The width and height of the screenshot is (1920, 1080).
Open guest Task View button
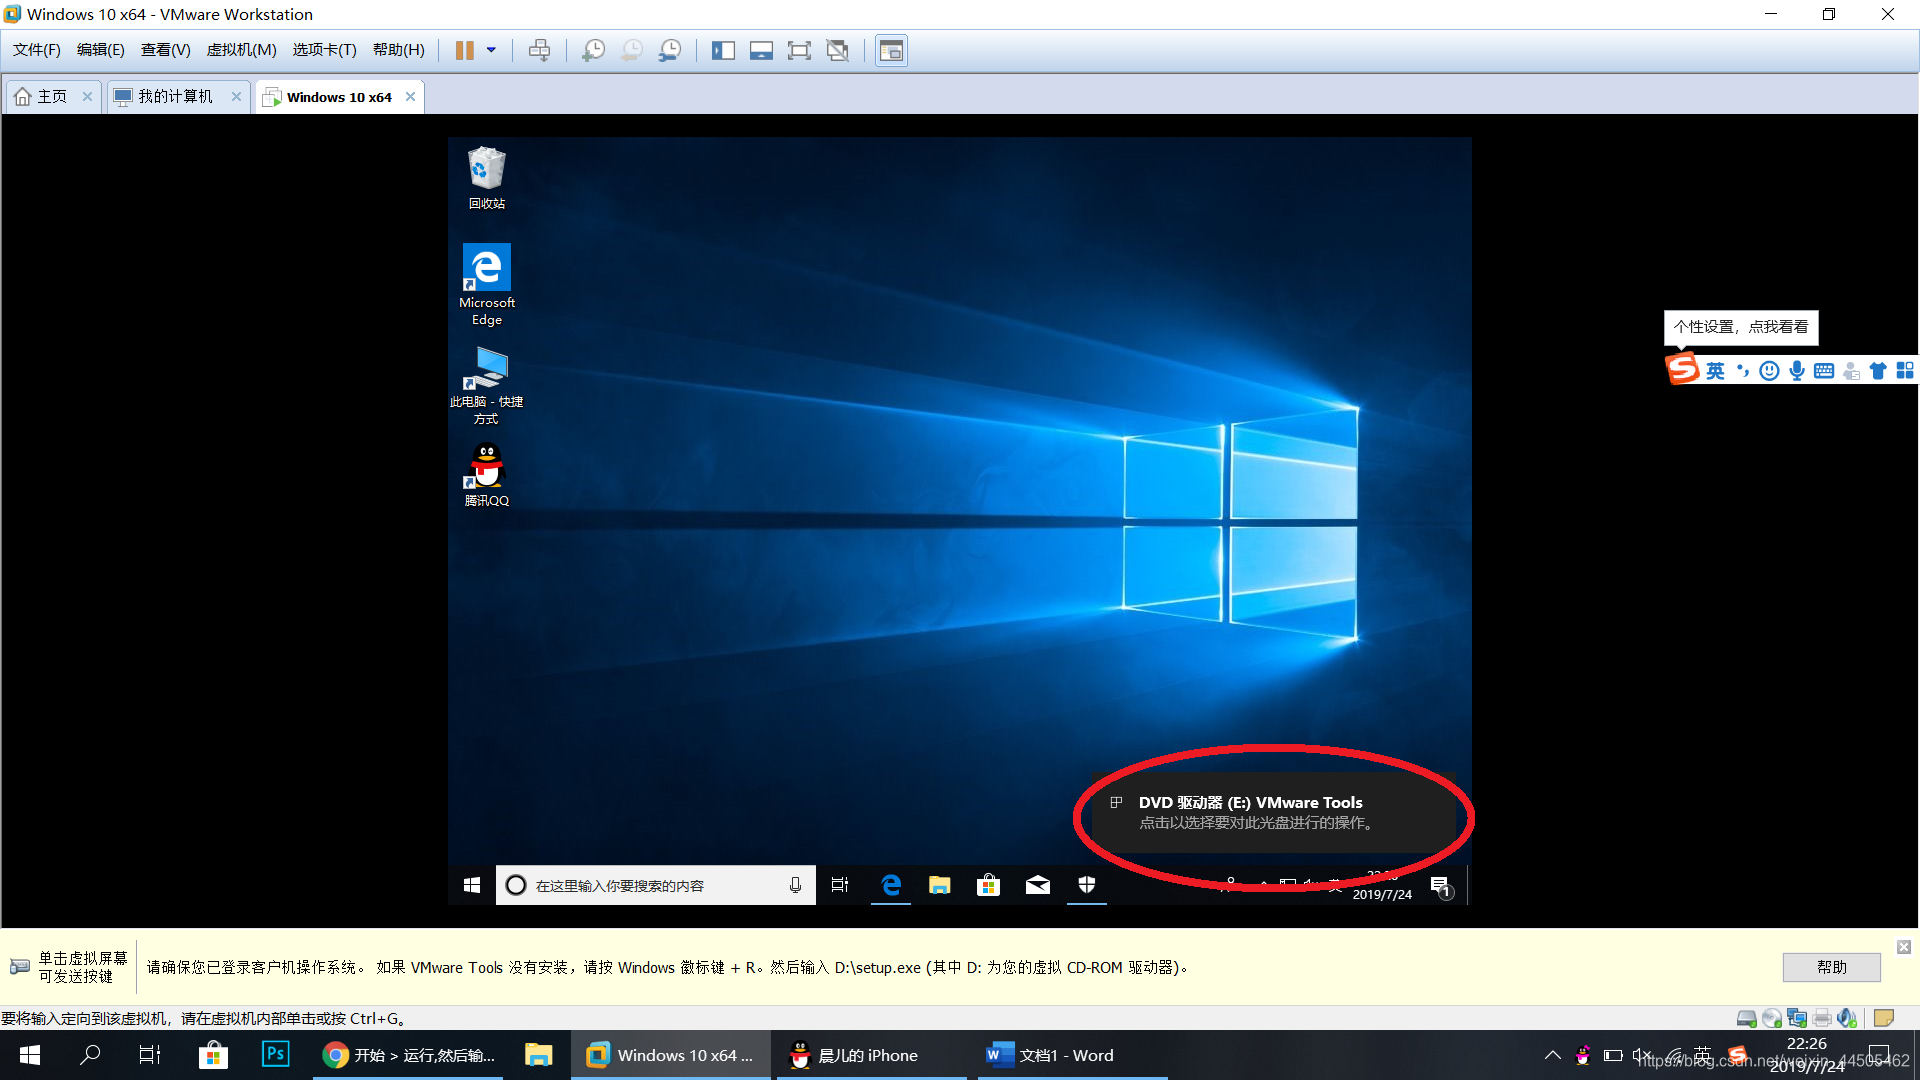pyautogui.click(x=840, y=885)
